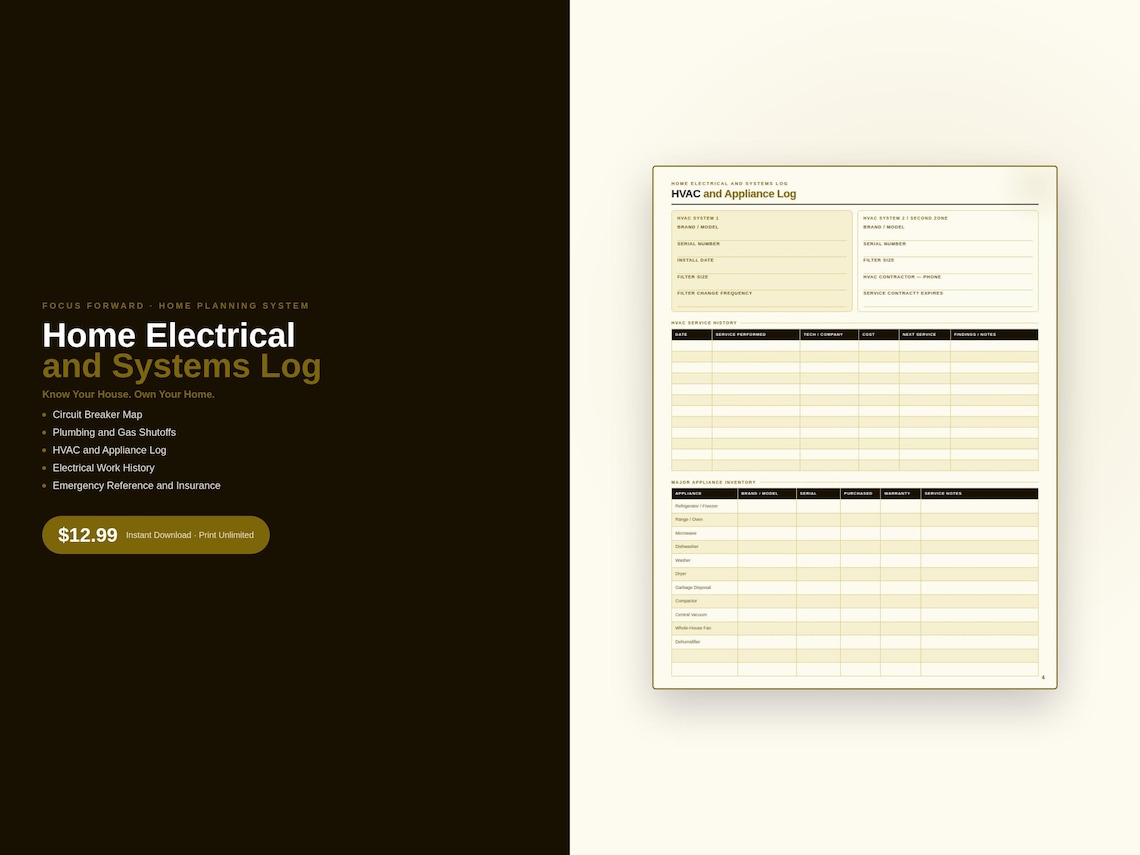Click the 'Warranty' column header
This screenshot has width=1140, height=855.
coord(901,494)
